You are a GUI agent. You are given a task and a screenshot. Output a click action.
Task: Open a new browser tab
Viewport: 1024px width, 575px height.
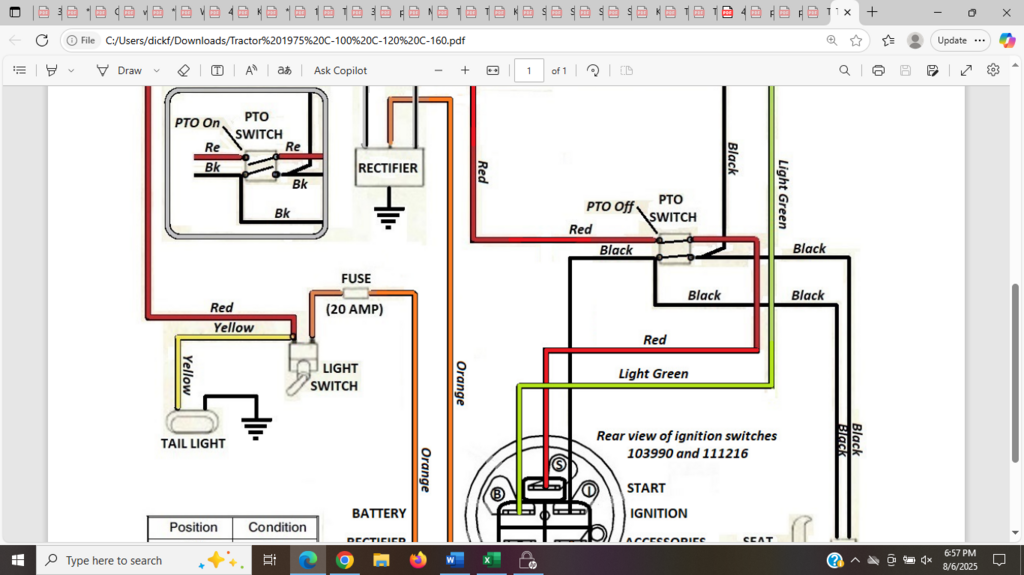(x=872, y=13)
